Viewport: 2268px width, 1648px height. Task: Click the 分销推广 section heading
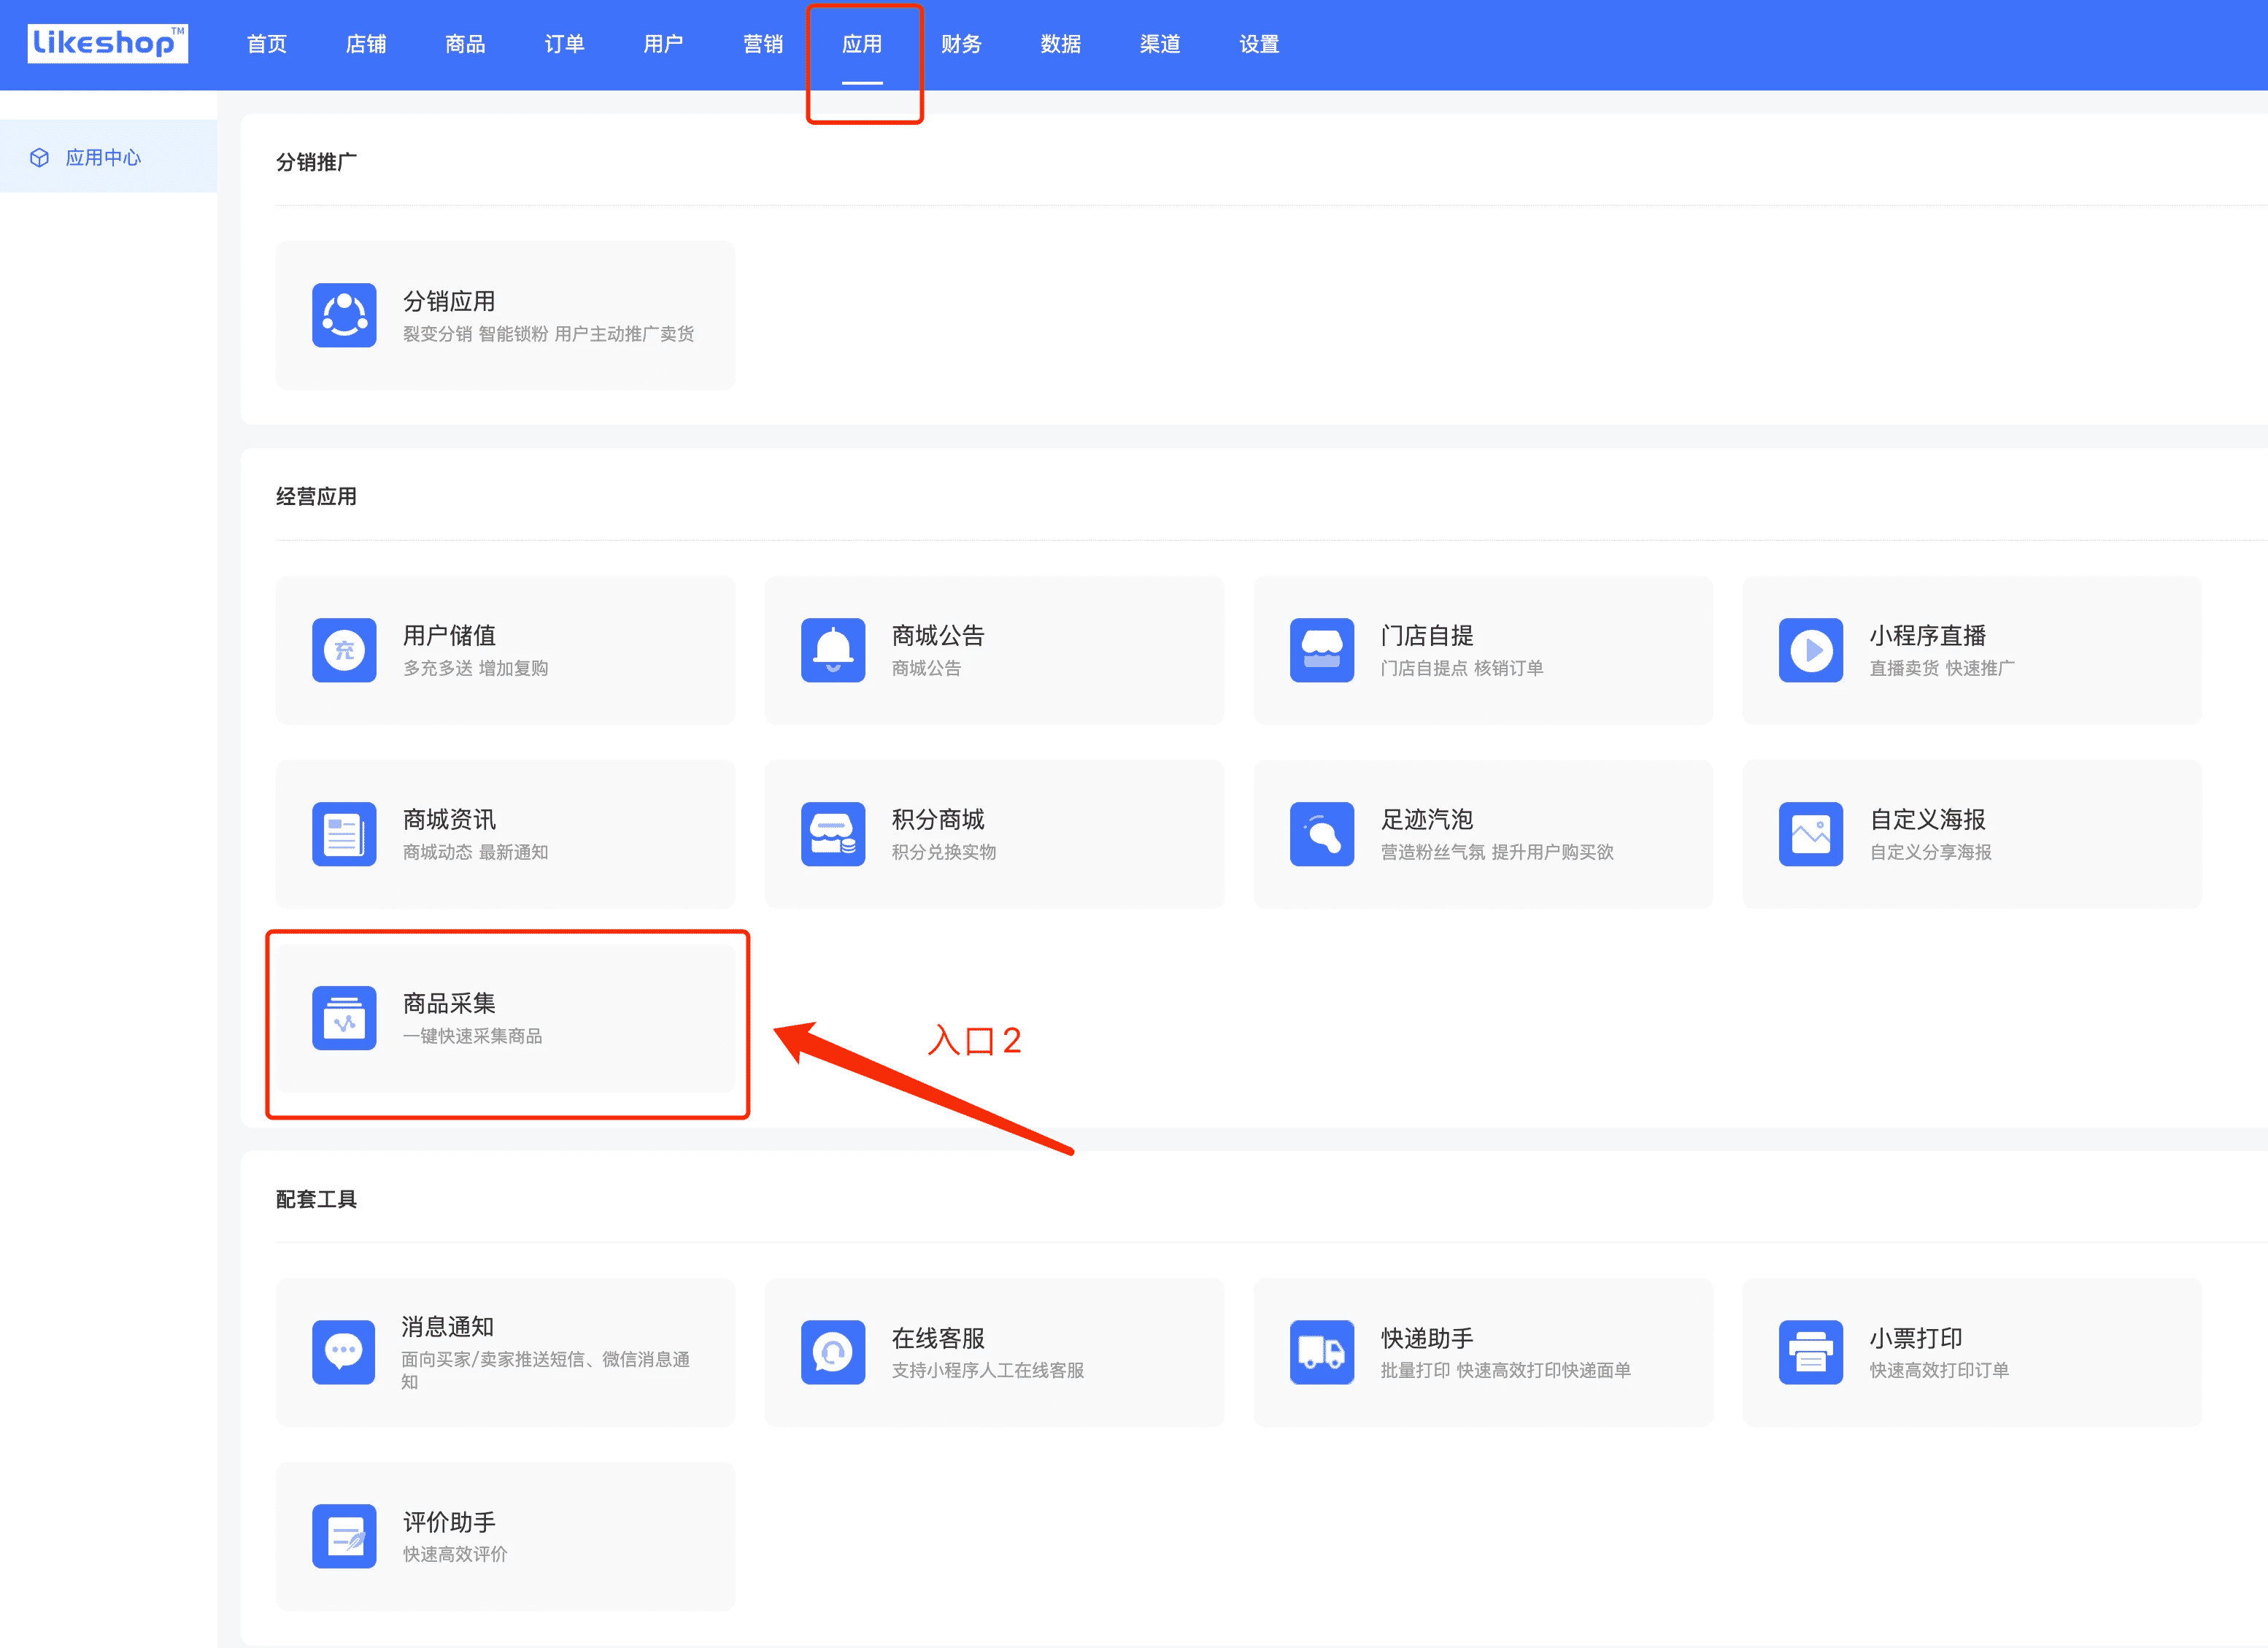pyautogui.click(x=316, y=162)
